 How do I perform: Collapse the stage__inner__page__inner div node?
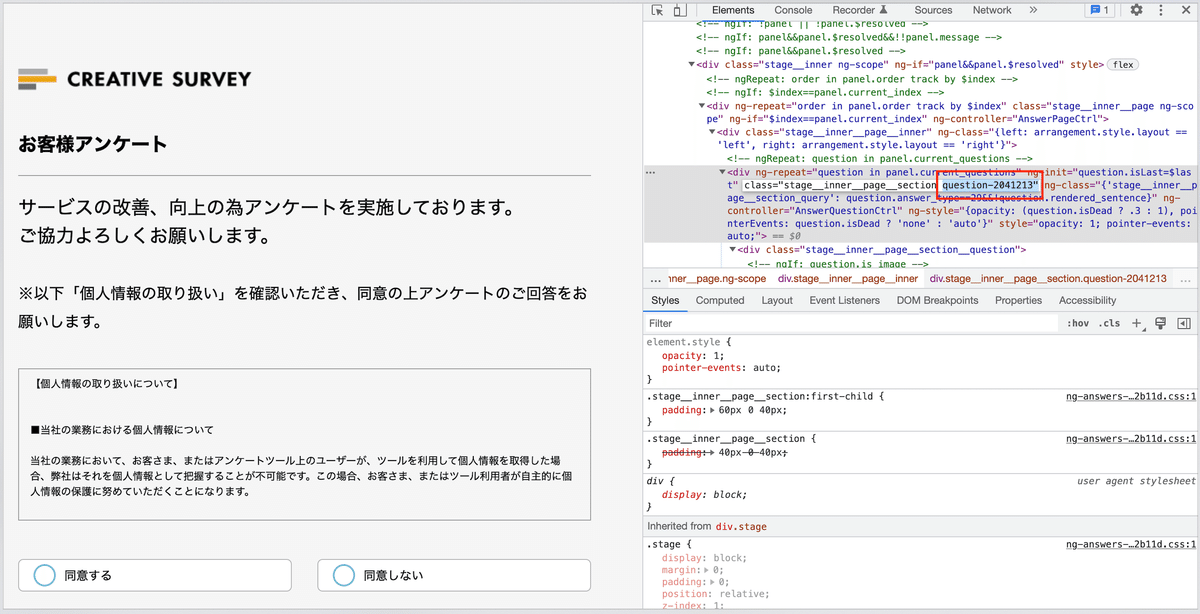711,131
